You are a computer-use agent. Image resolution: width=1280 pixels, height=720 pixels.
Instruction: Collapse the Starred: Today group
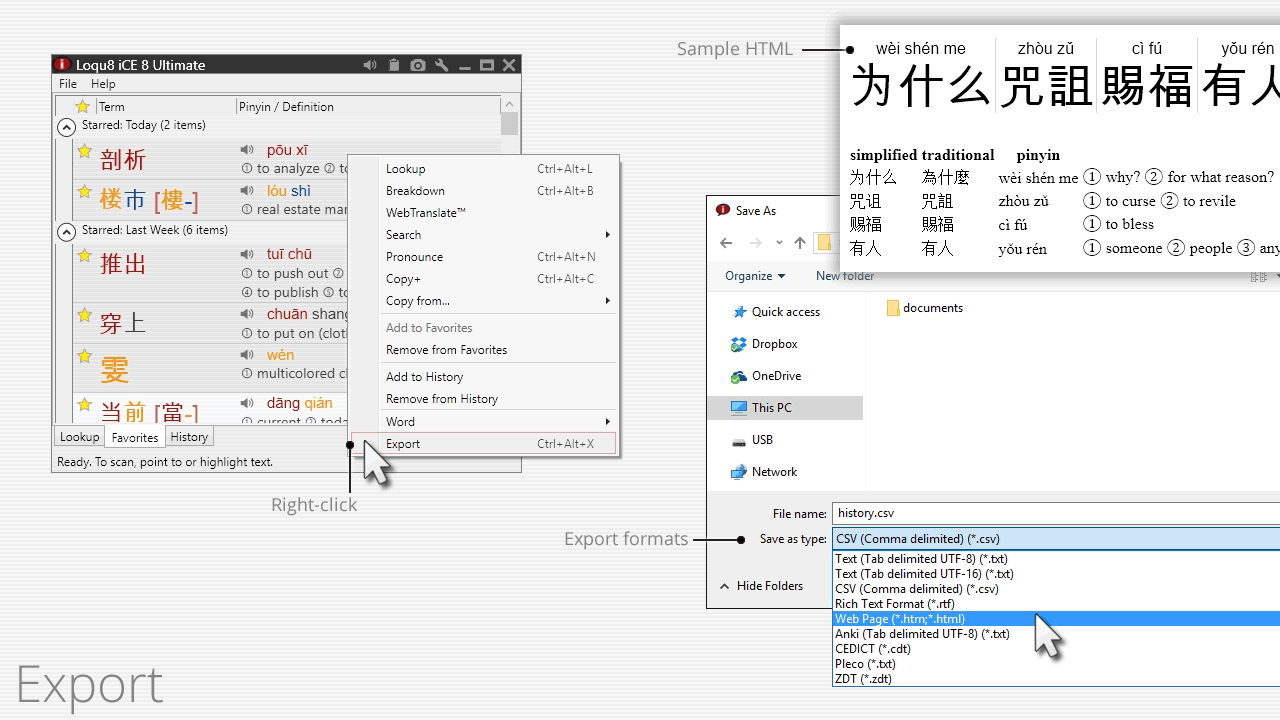66,127
